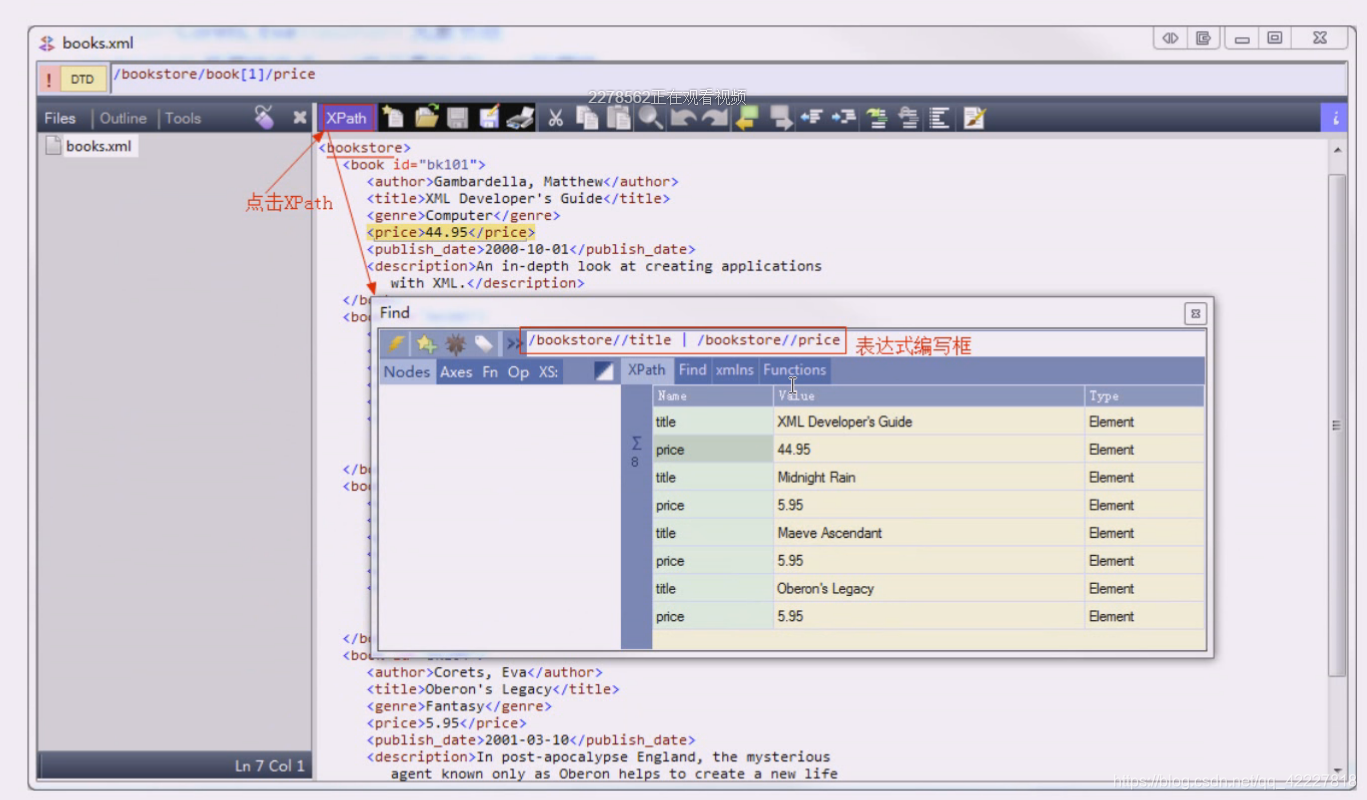This screenshot has width=1367, height=800.
Task: Select the Nodes tab in Find dialog
Action: (406, 372)
